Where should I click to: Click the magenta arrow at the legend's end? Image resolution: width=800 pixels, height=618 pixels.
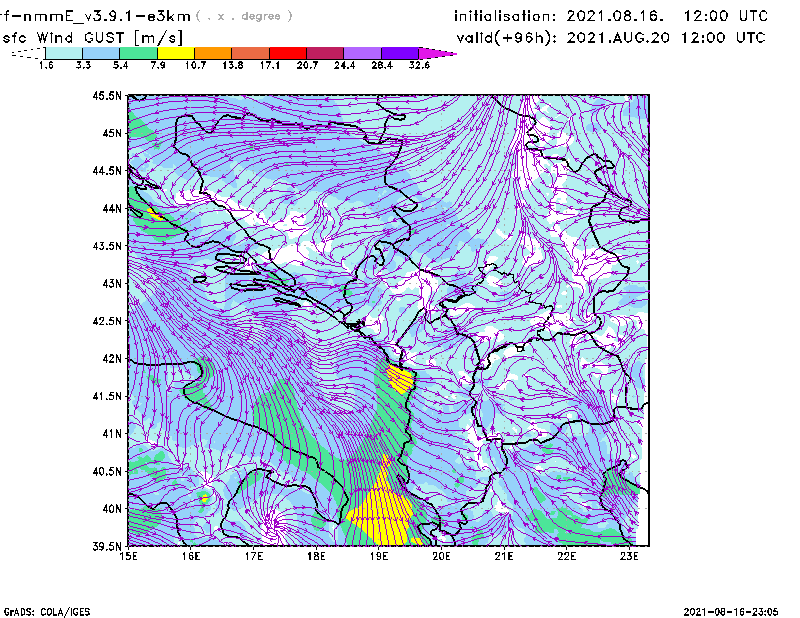pos(437,53)
